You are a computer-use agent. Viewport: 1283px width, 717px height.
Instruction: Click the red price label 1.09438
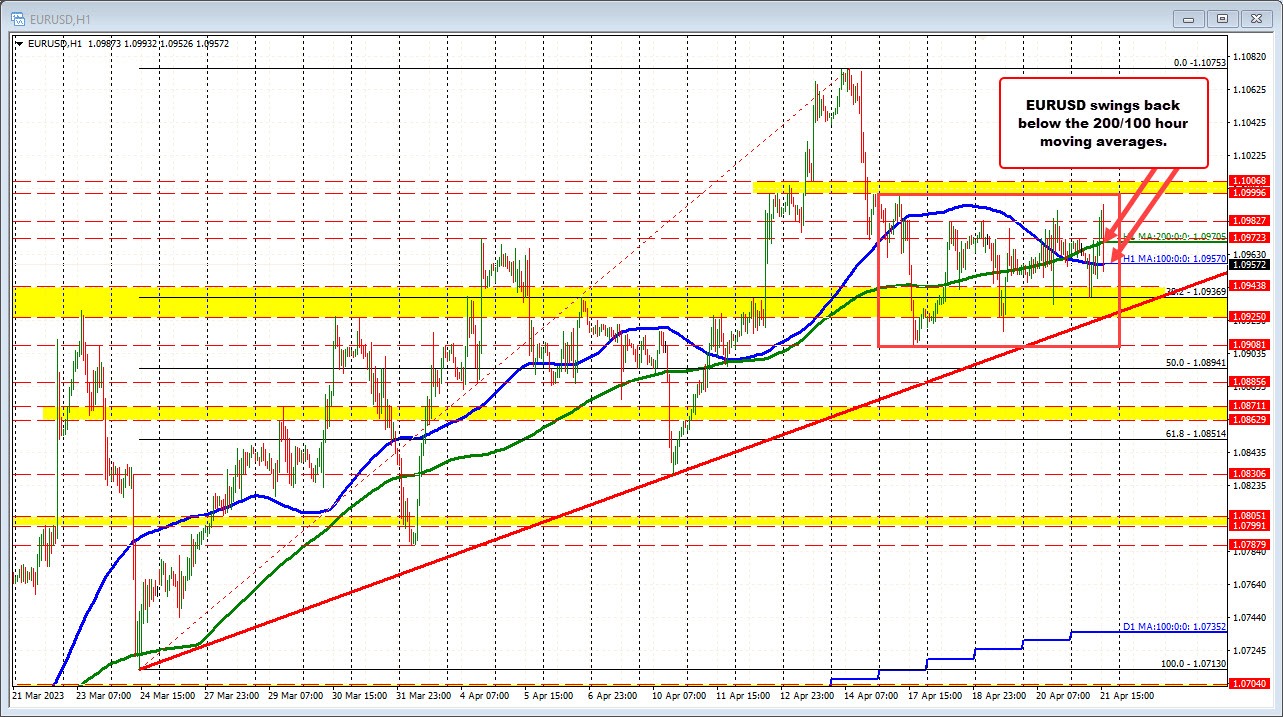[x=1250, y=286]
